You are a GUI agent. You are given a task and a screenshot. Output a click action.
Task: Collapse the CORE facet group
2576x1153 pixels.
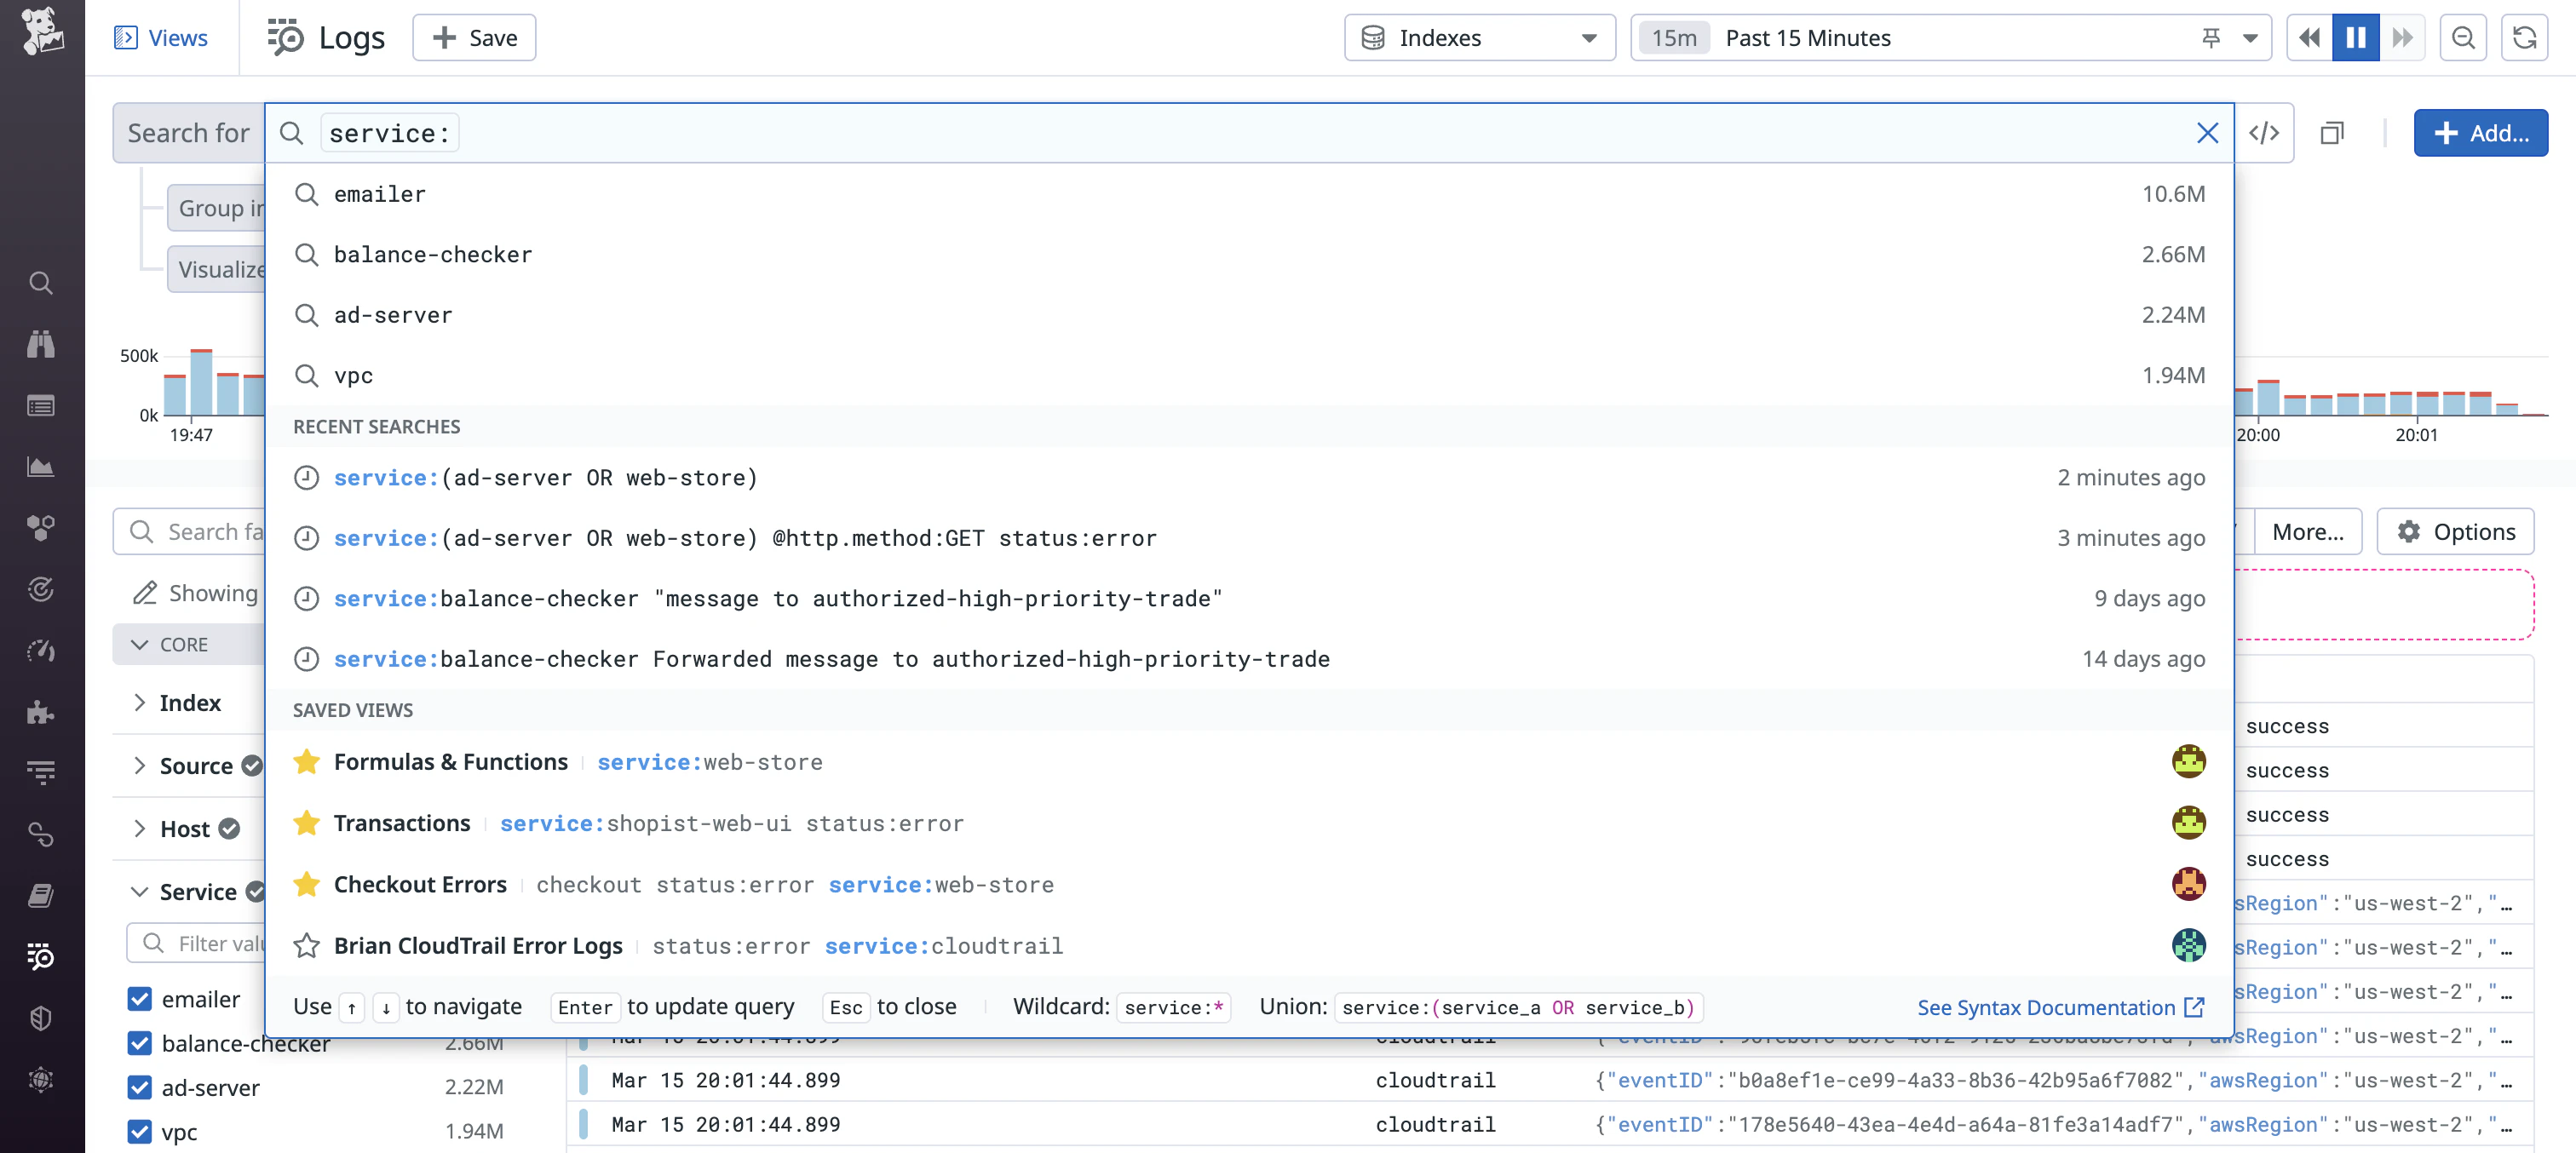[x=140, y=645]
